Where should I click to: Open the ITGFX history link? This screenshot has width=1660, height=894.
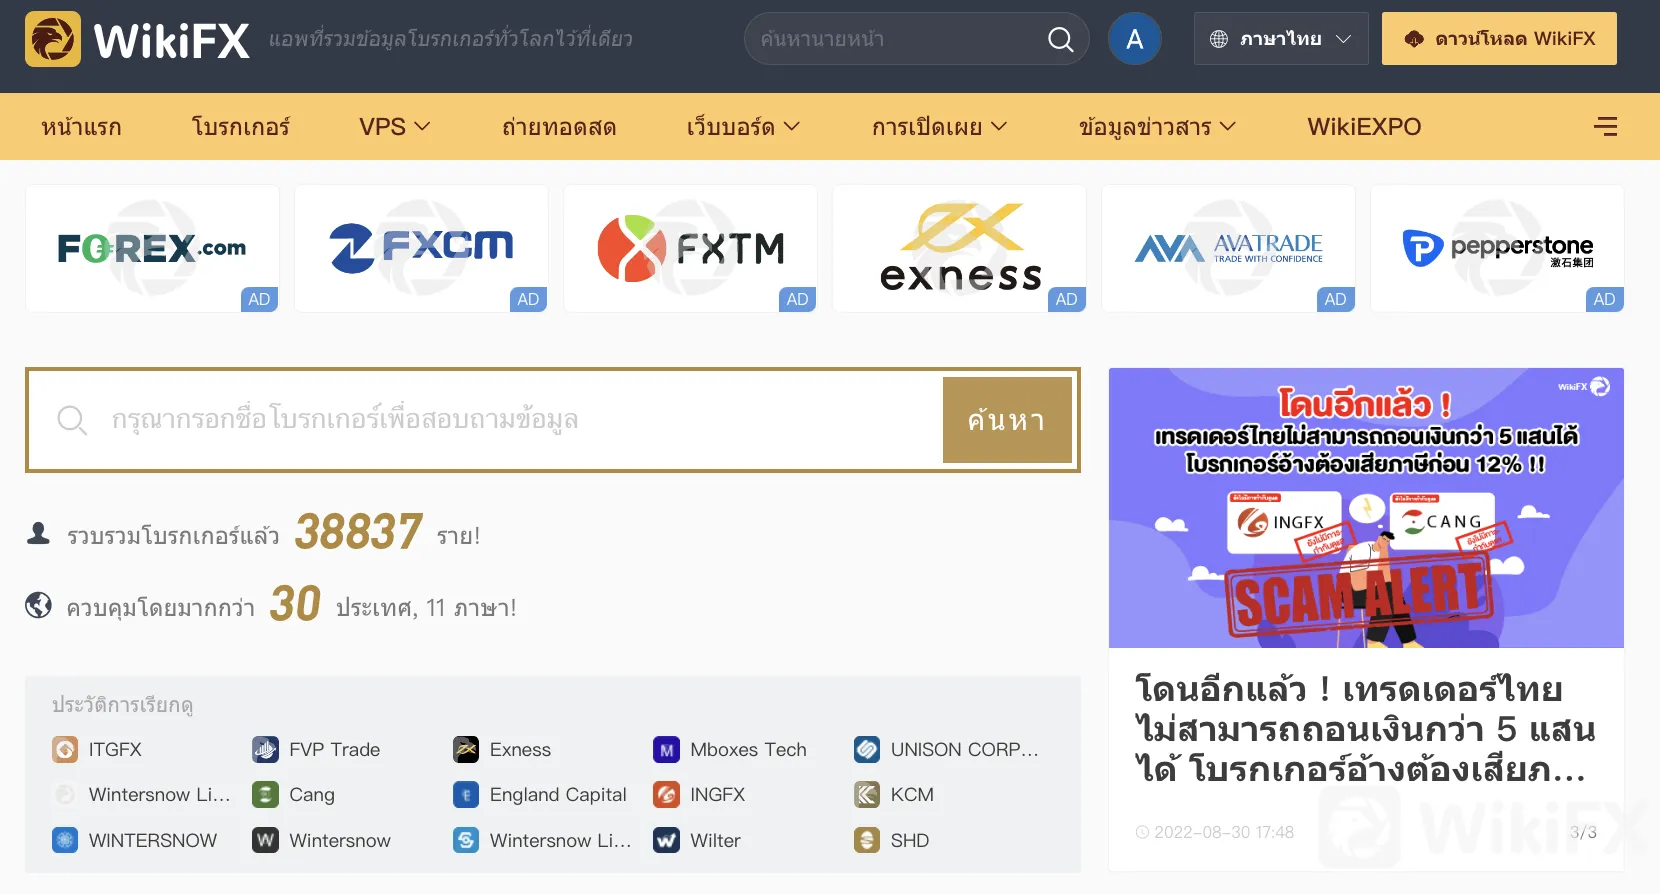tap(115, 749)
